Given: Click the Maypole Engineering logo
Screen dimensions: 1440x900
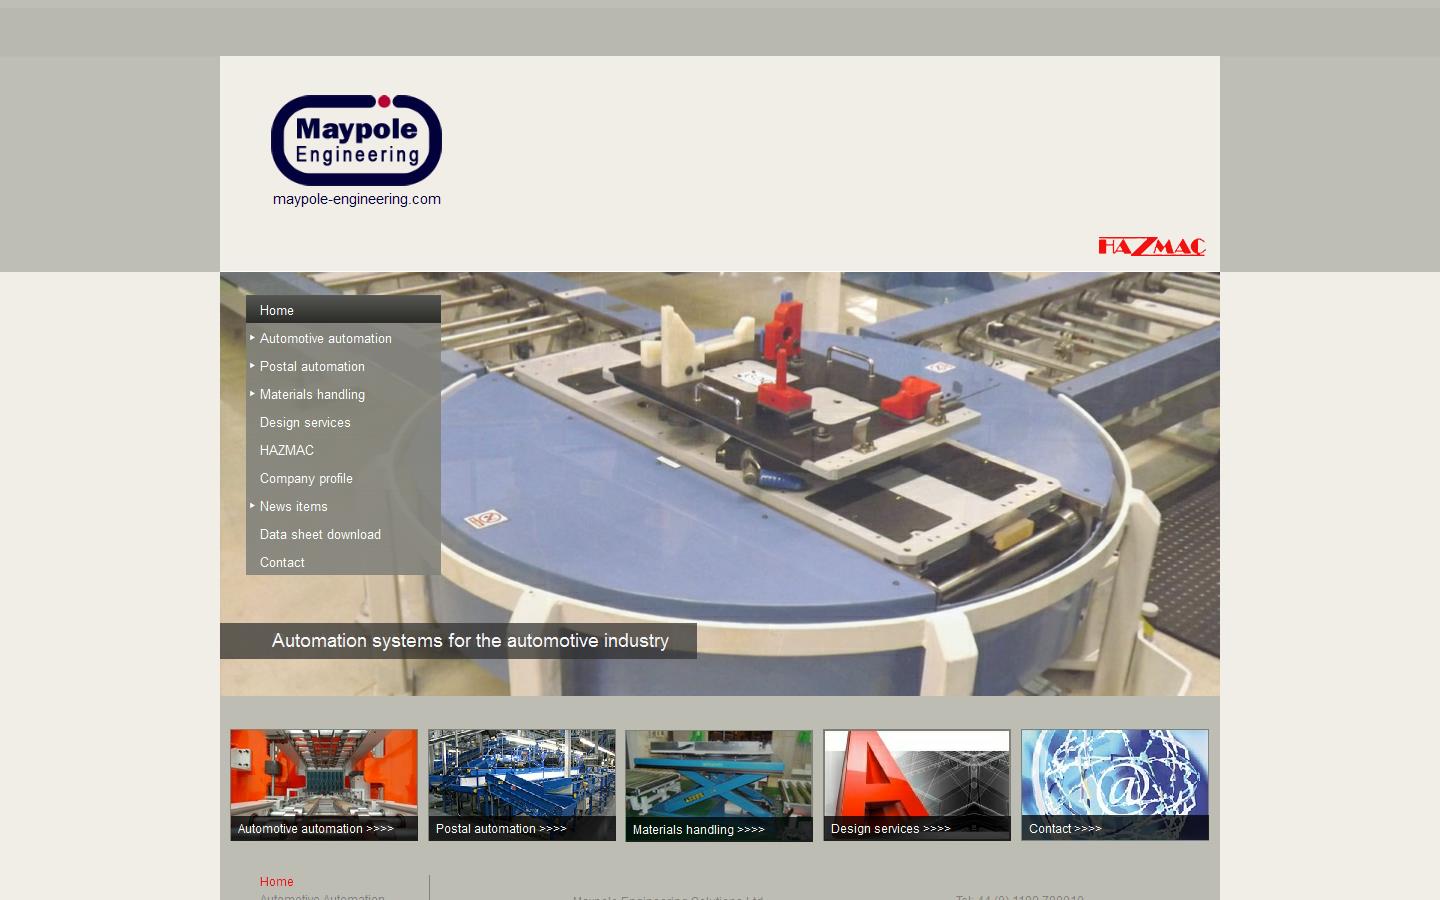Looking at the screenshot, I should click(356, 139).
